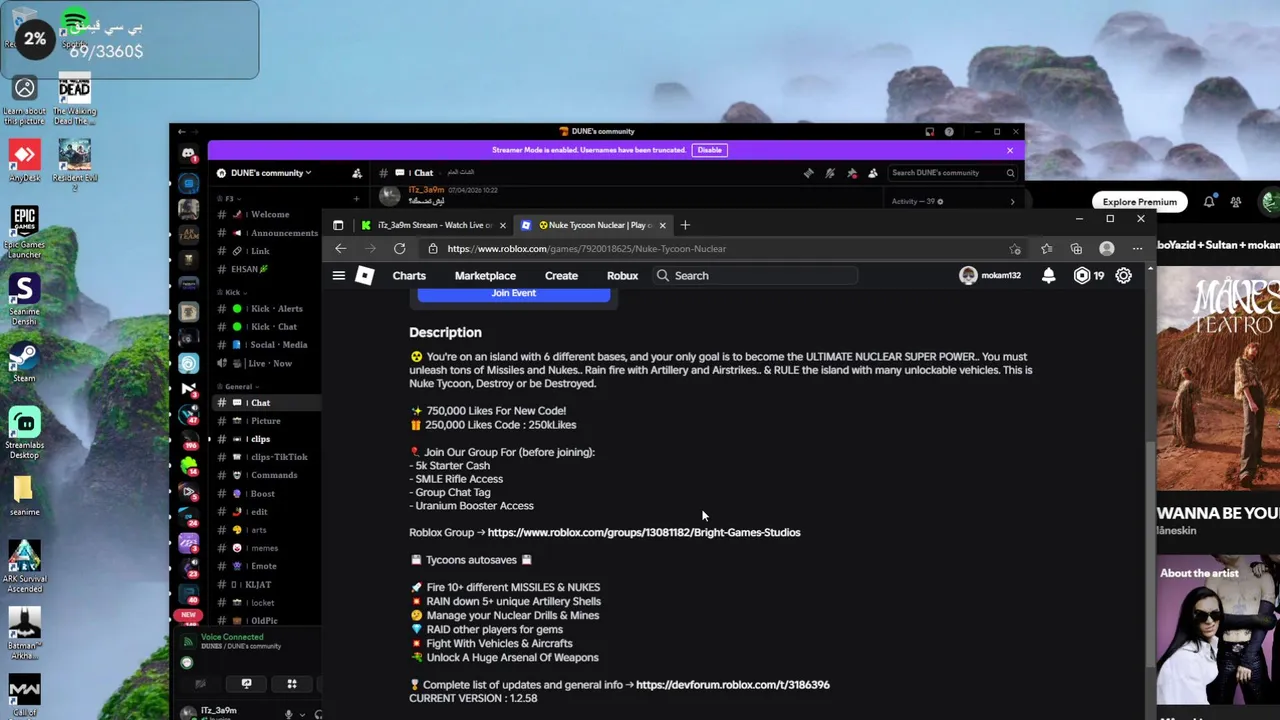Viewport: 1280px width, 720px height.
Task: Collapse the F3 category in Discord
Action: point(230,199)
